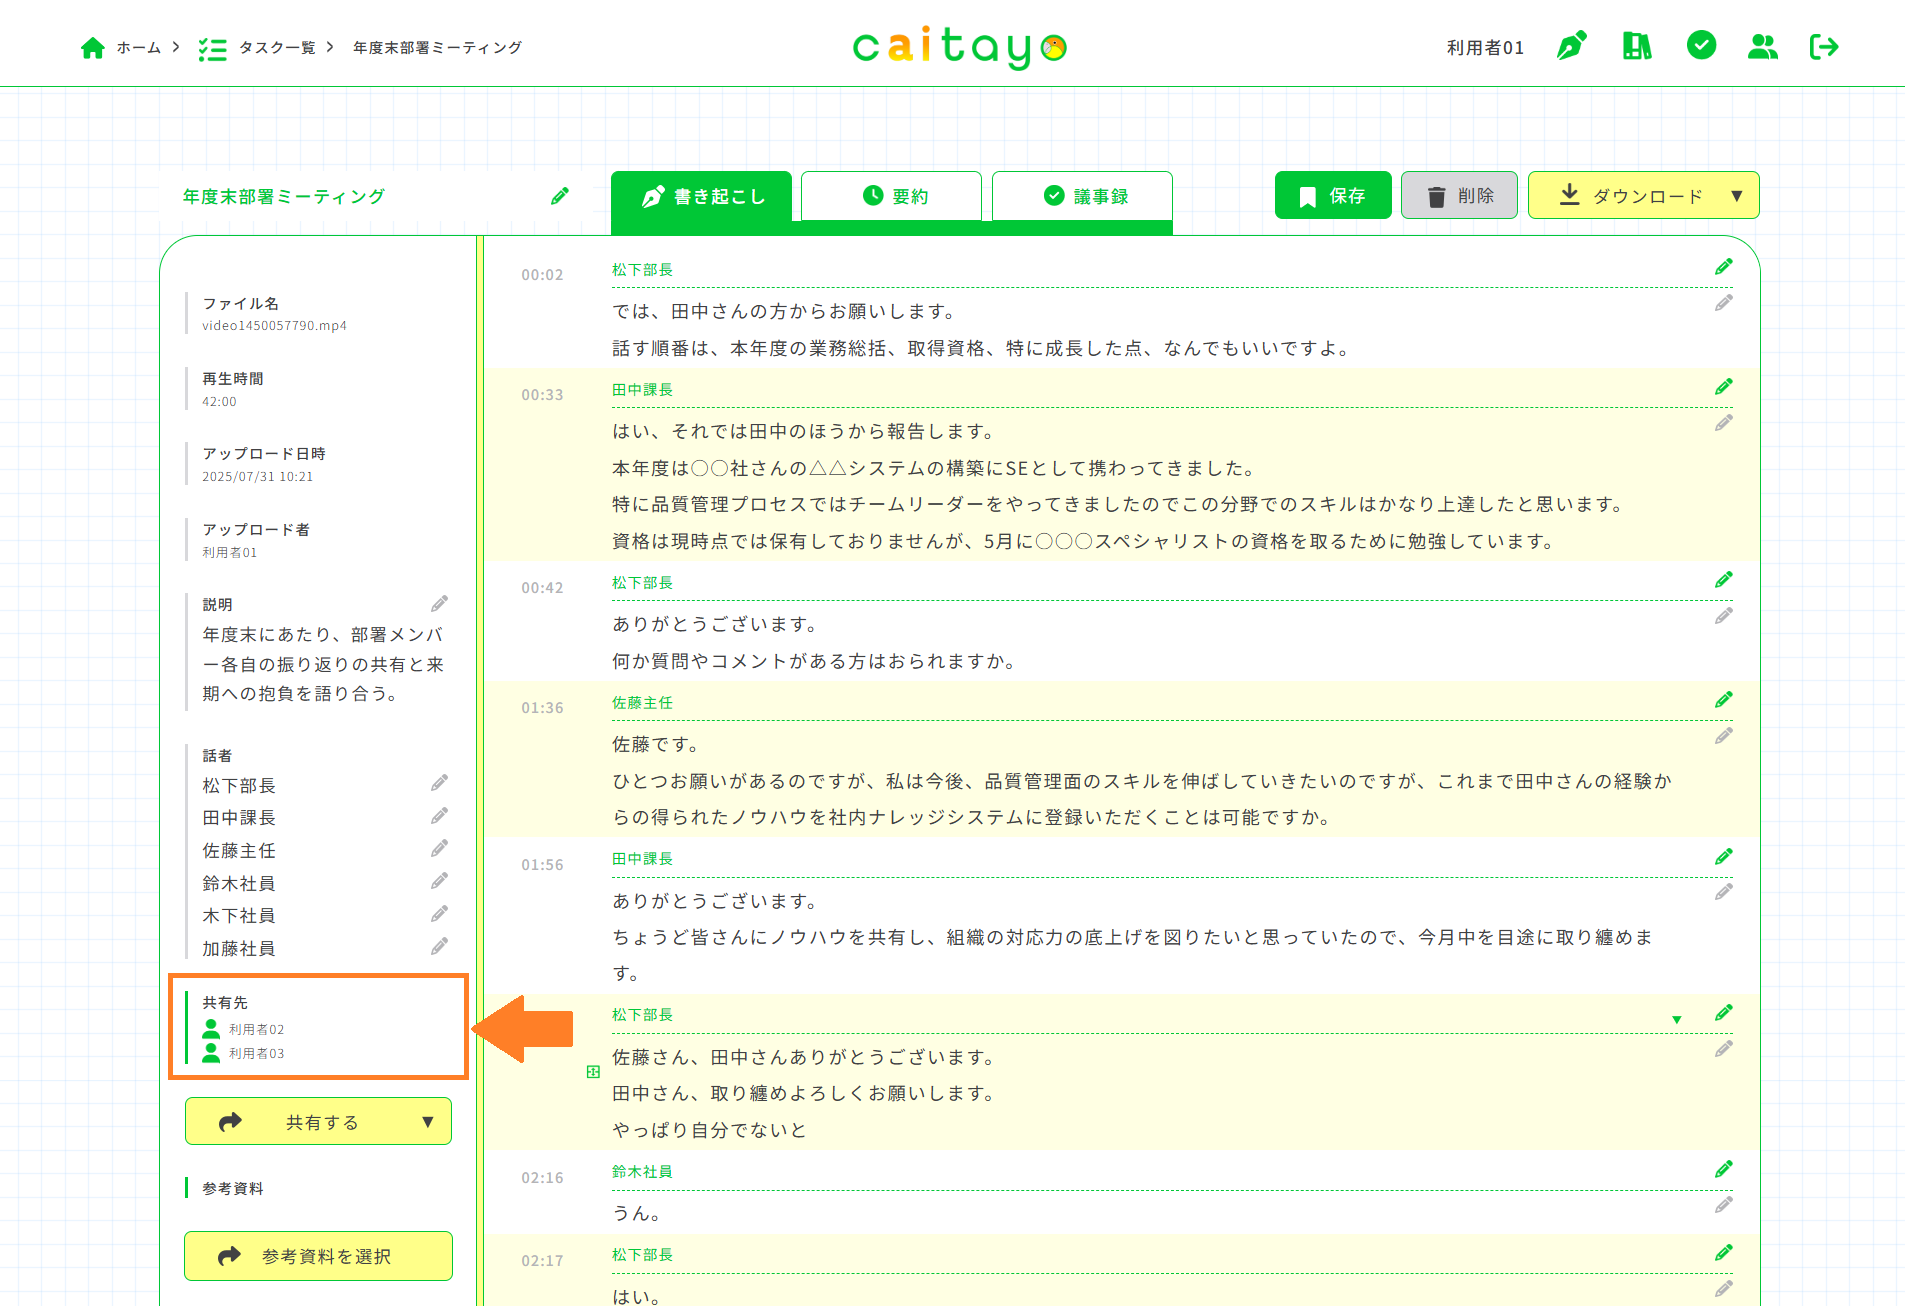
Task: Click the pen icon in top navigation
Action: pyautogui.click(x=1571, y=46)
